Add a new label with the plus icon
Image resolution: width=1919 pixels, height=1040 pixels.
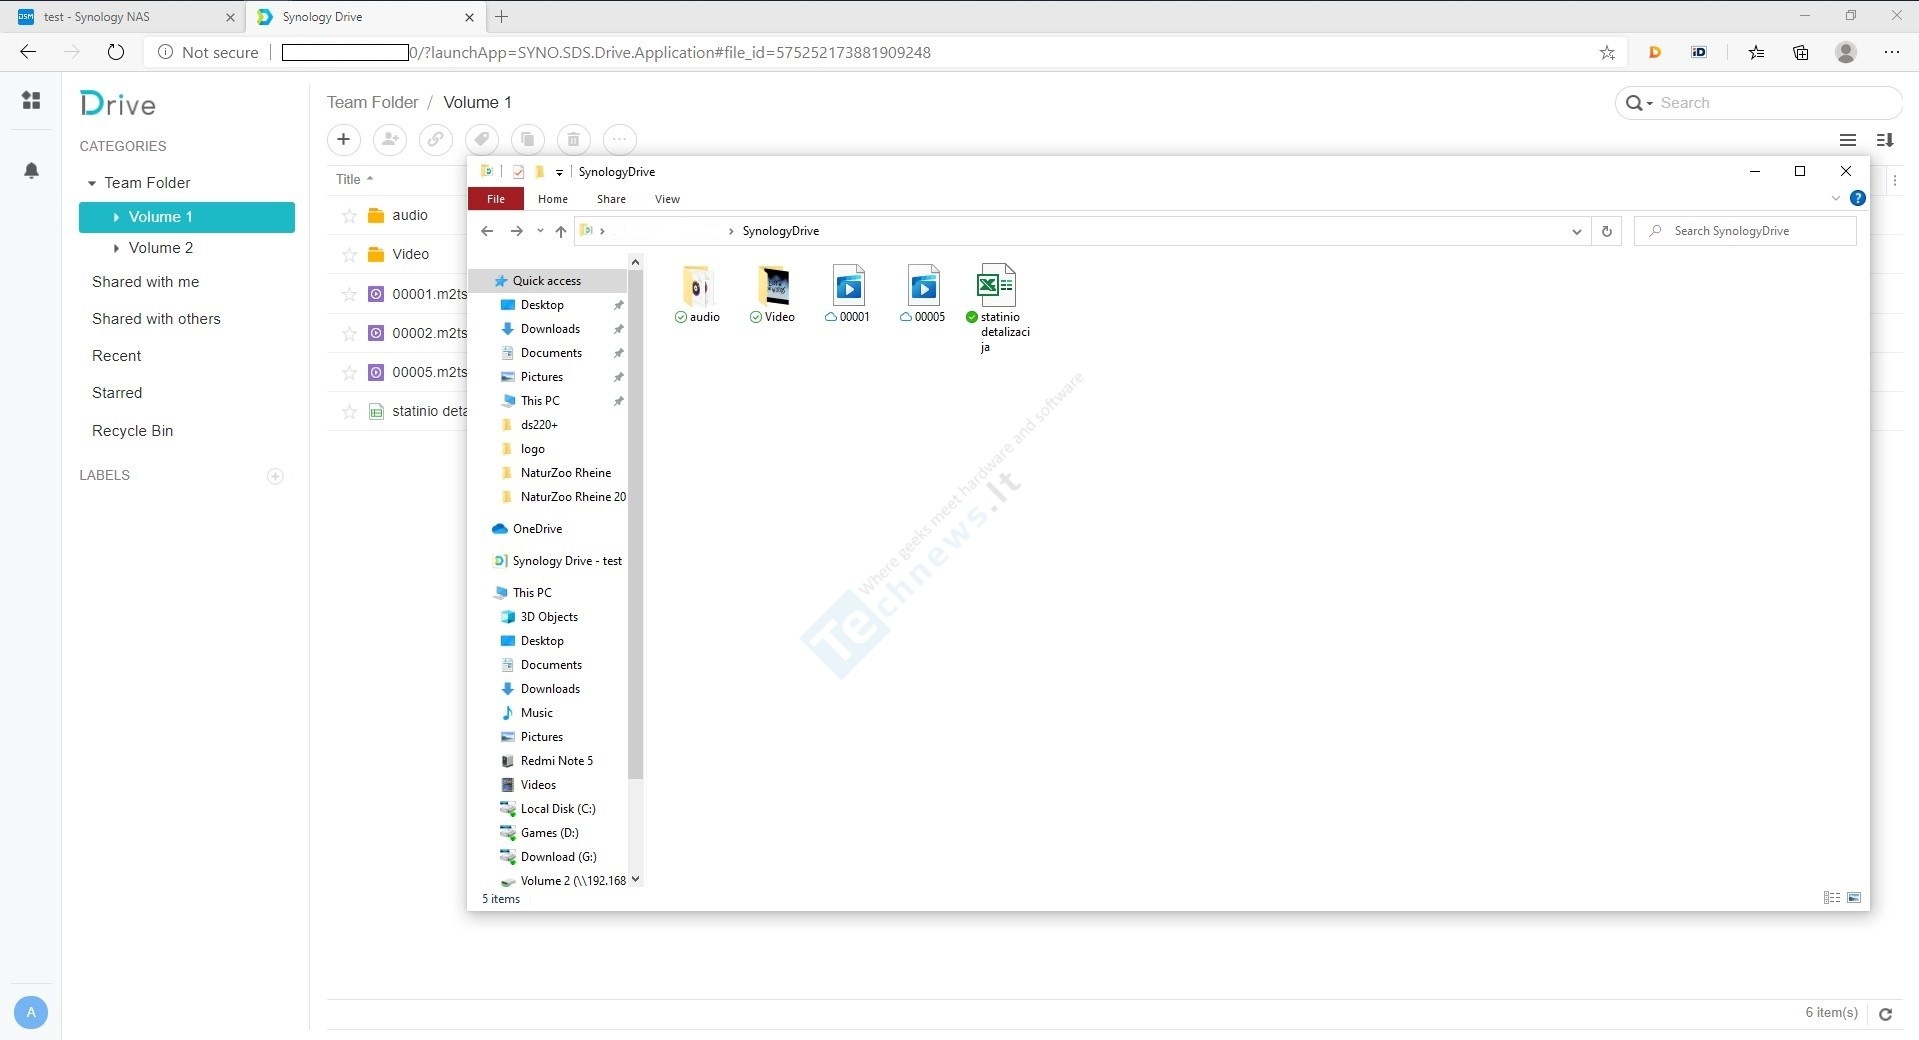(275, 476)
